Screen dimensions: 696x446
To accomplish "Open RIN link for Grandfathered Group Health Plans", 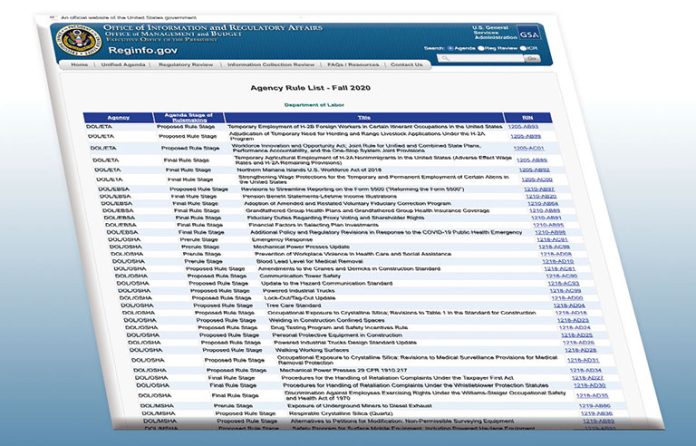I will tap(545, 210).
